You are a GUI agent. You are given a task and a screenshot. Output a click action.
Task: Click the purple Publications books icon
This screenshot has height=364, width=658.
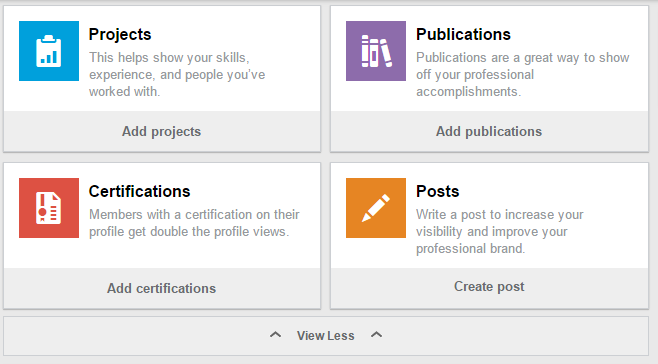pyautogui.click(x=376, y=51)
